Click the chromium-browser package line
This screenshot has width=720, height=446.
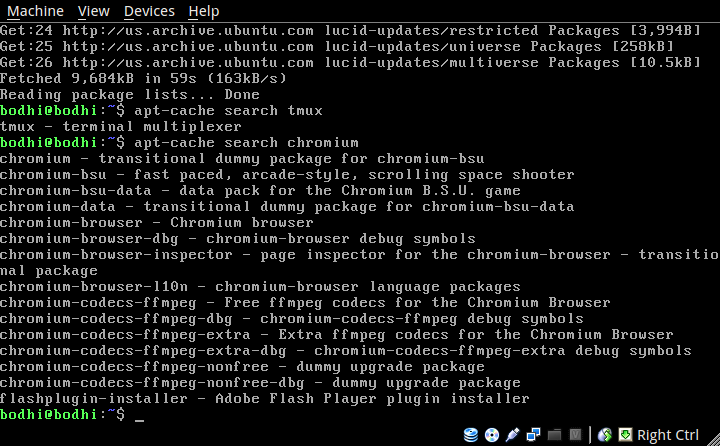click(157, 223)
